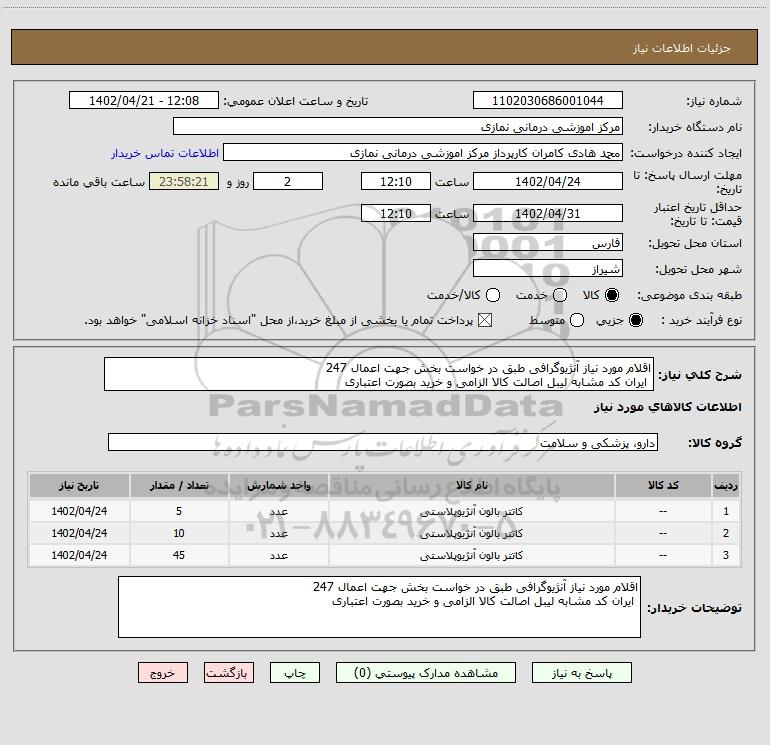Click the واحد شمارش column header
This screenshot has height=745, width=770.
tap(278, 485)
